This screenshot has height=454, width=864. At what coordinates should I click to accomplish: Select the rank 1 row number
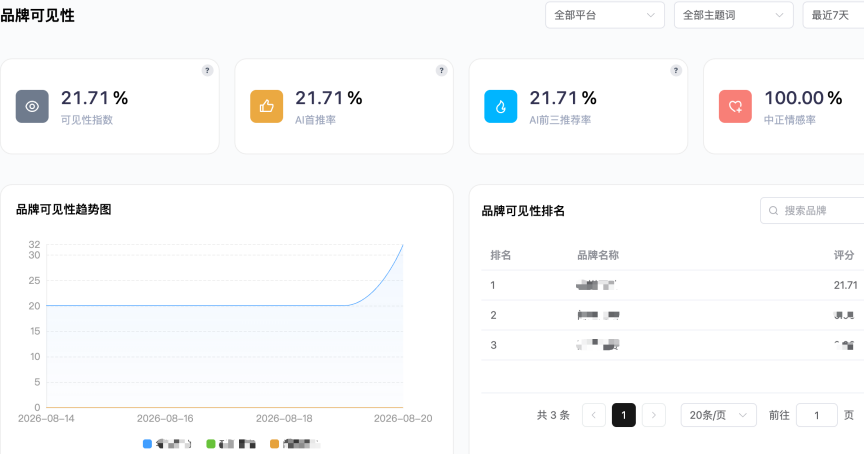click(493, 285)
